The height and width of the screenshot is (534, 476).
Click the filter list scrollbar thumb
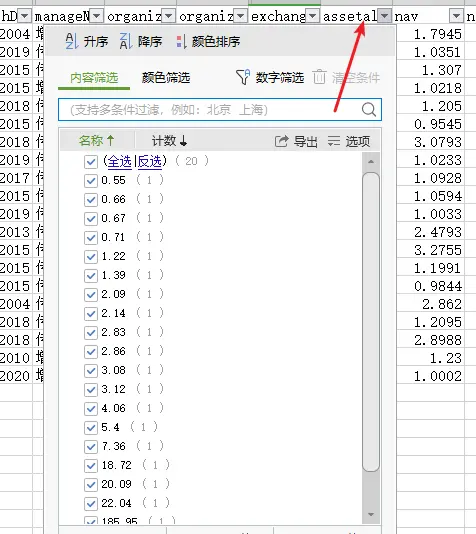coord(371,322)
